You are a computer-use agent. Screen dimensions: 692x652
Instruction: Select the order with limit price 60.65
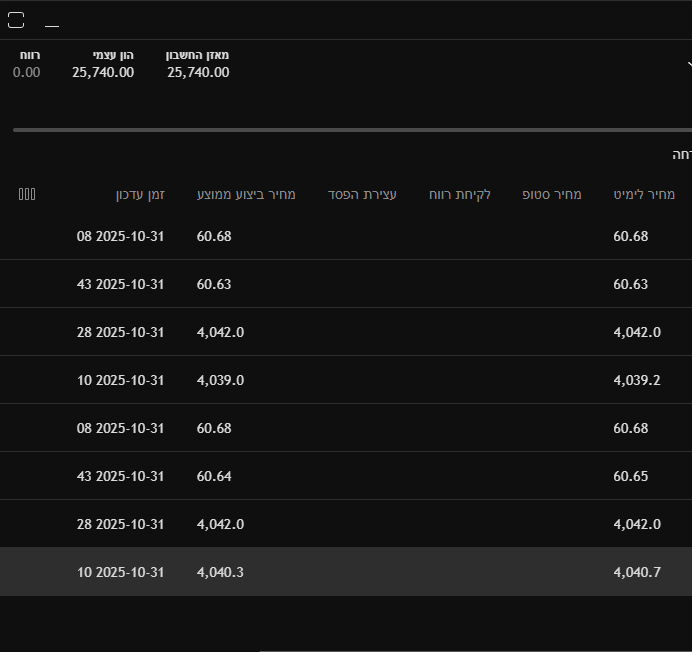(x=631, y=476)
